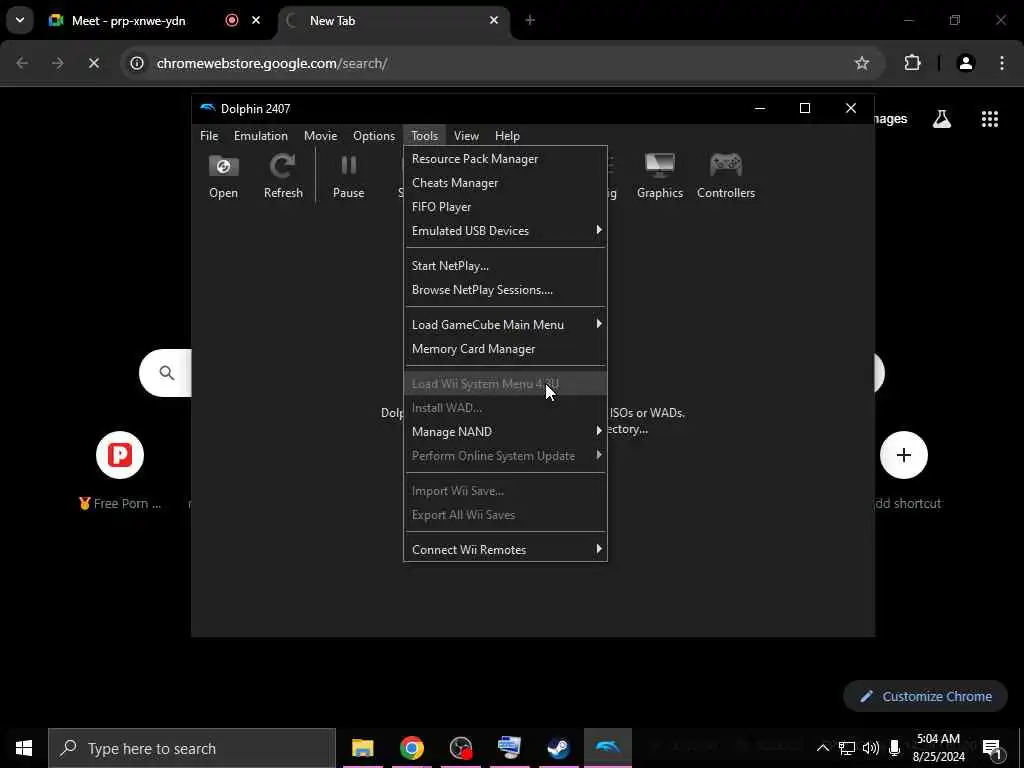The image size is (1024, 768).
Task: Click Chrome back navigation arrow
Action: click(x=22, y=63)
